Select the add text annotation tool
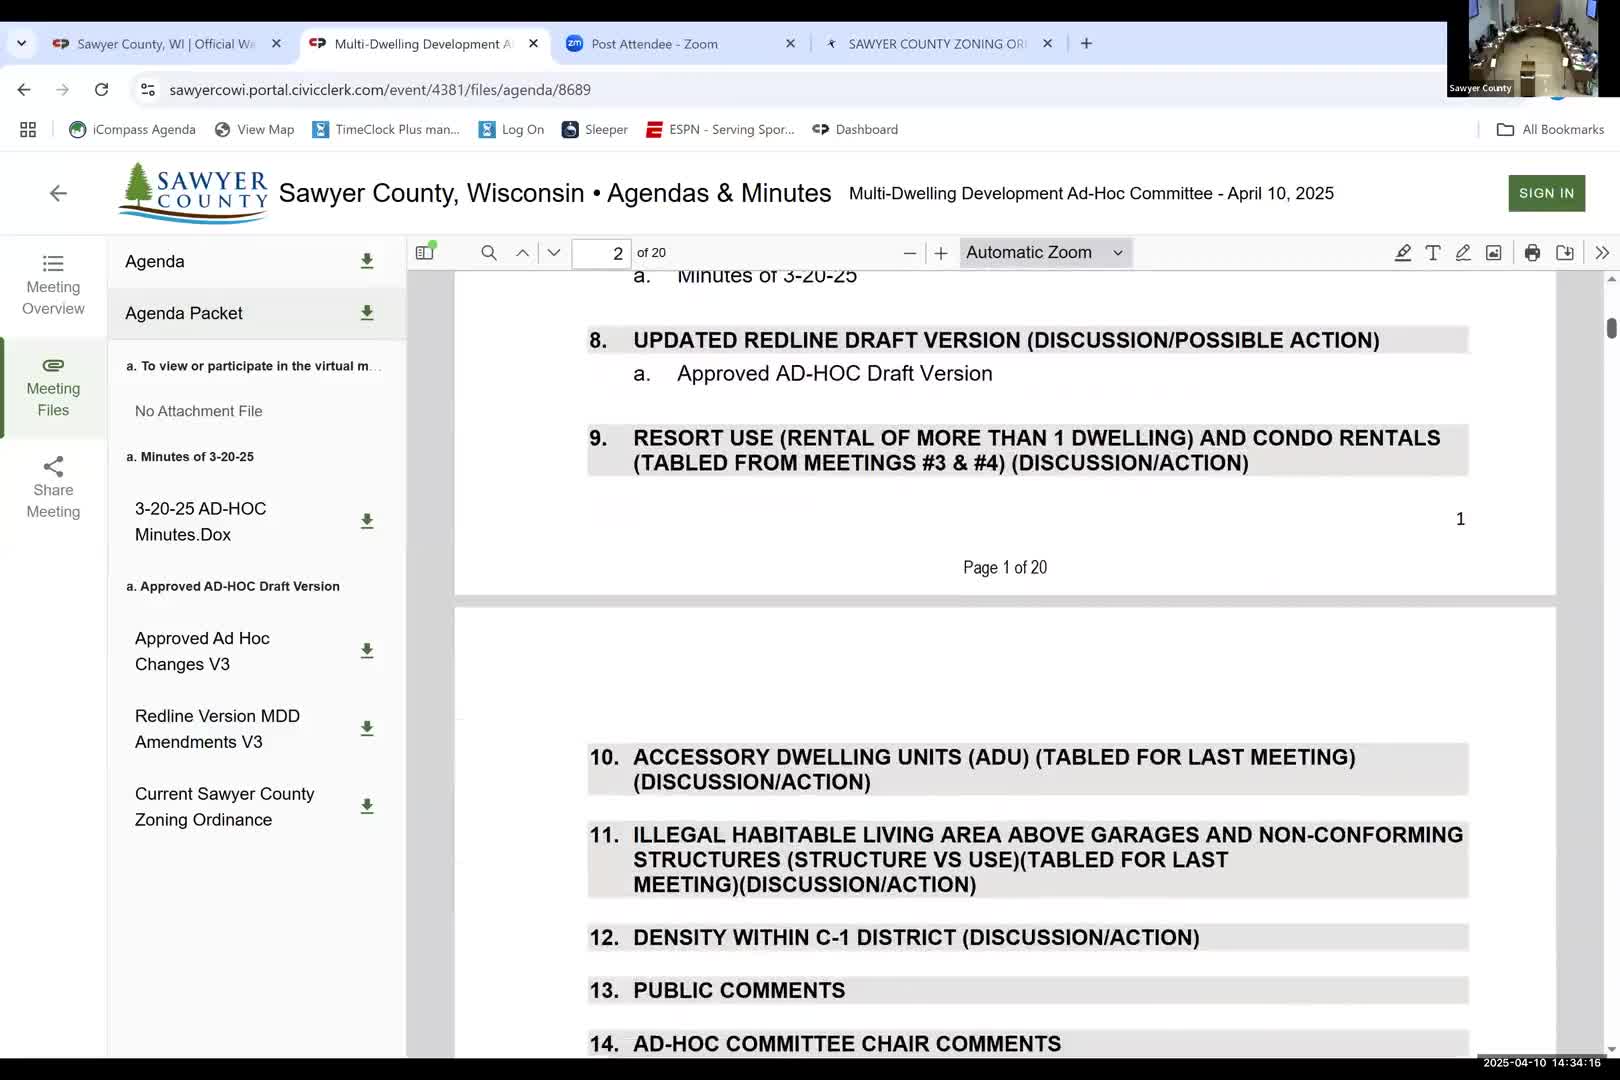1620x1080 pixels. 1433,253
